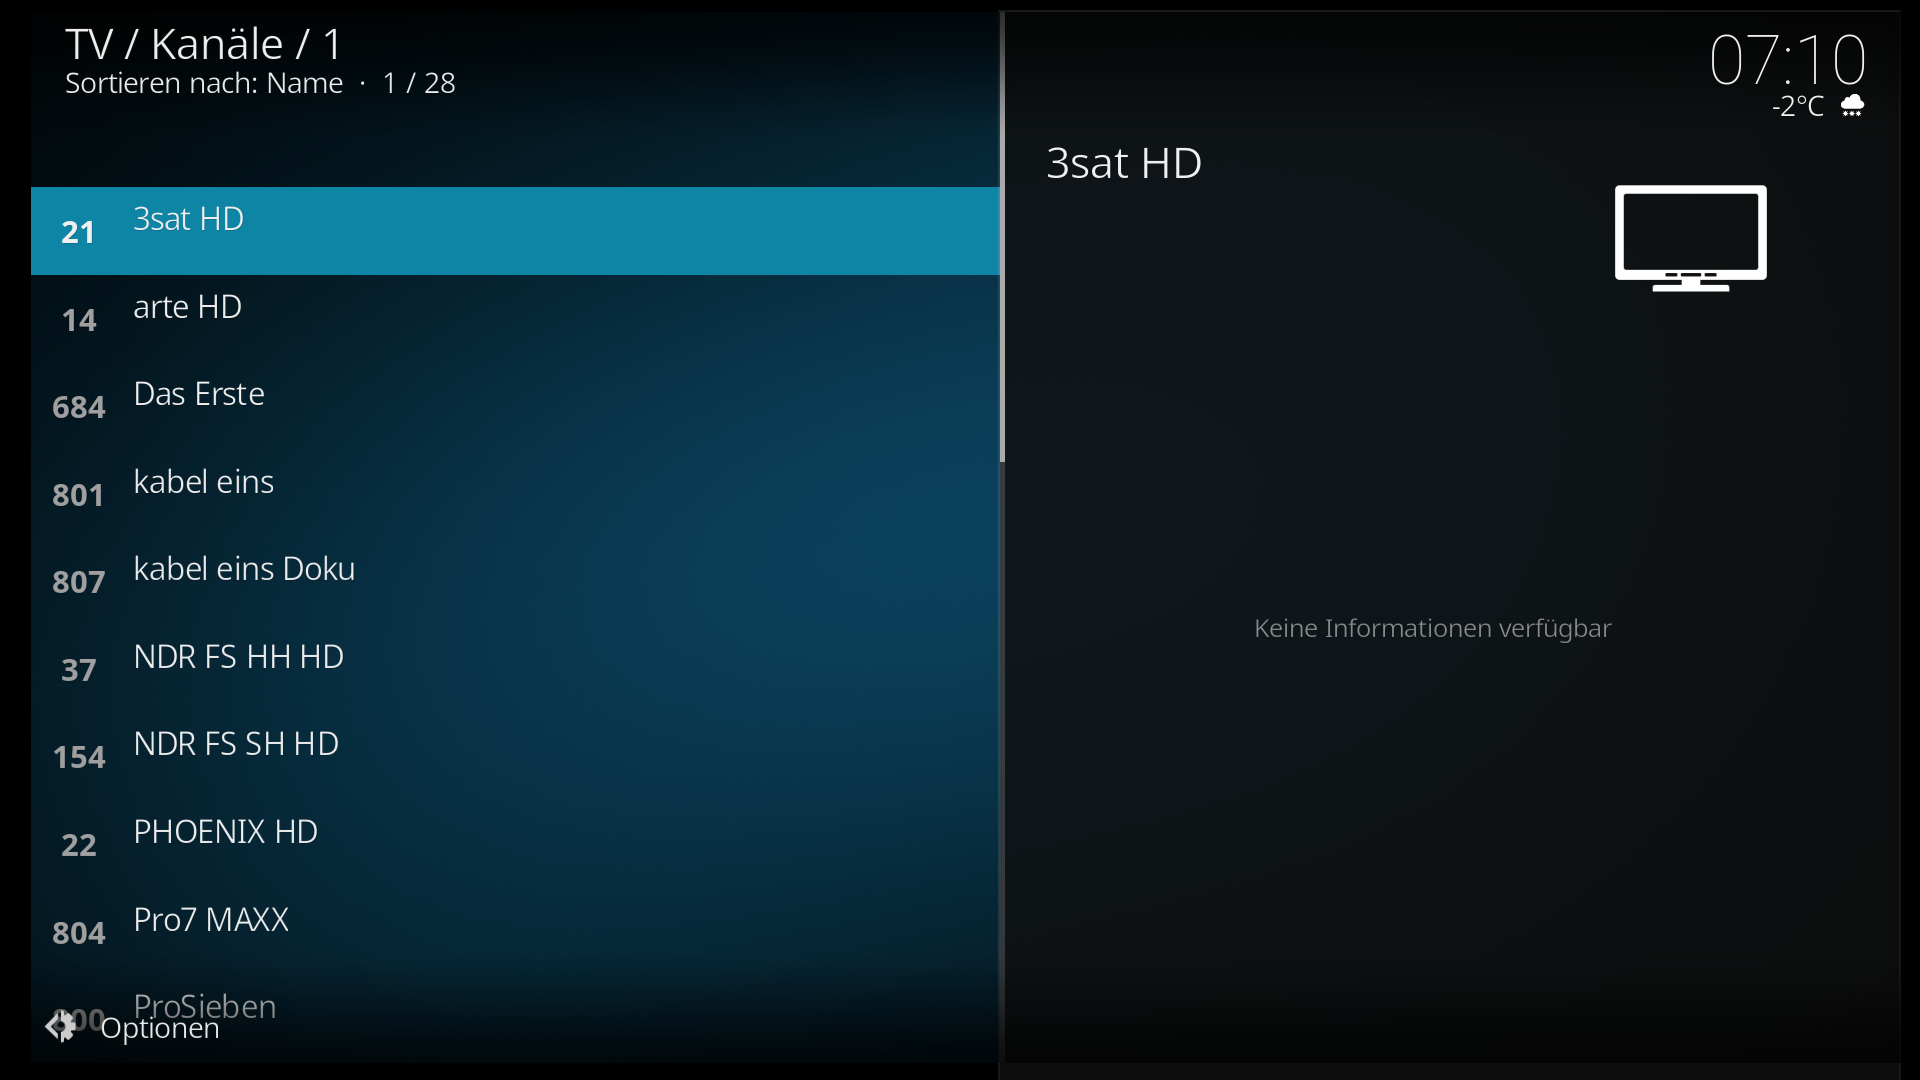The width and height of the screenshot is (1920, 1080).
Task: Select Pro7 MAXX channel
Action: (515, 932)
